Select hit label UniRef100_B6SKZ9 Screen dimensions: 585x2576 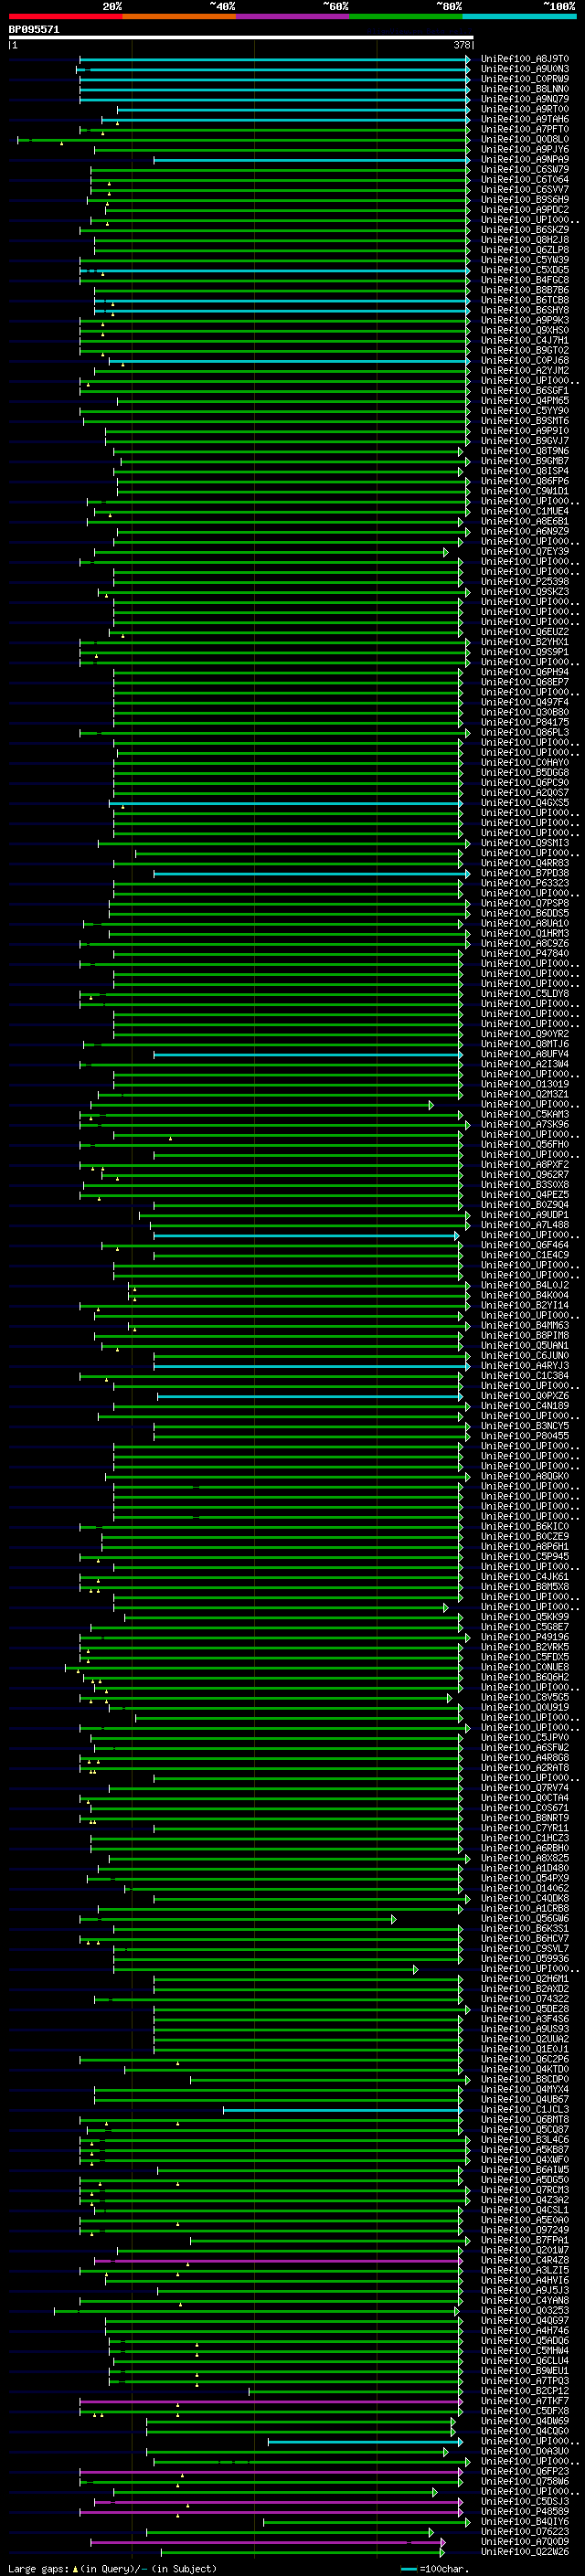click(x=525, y=230)
